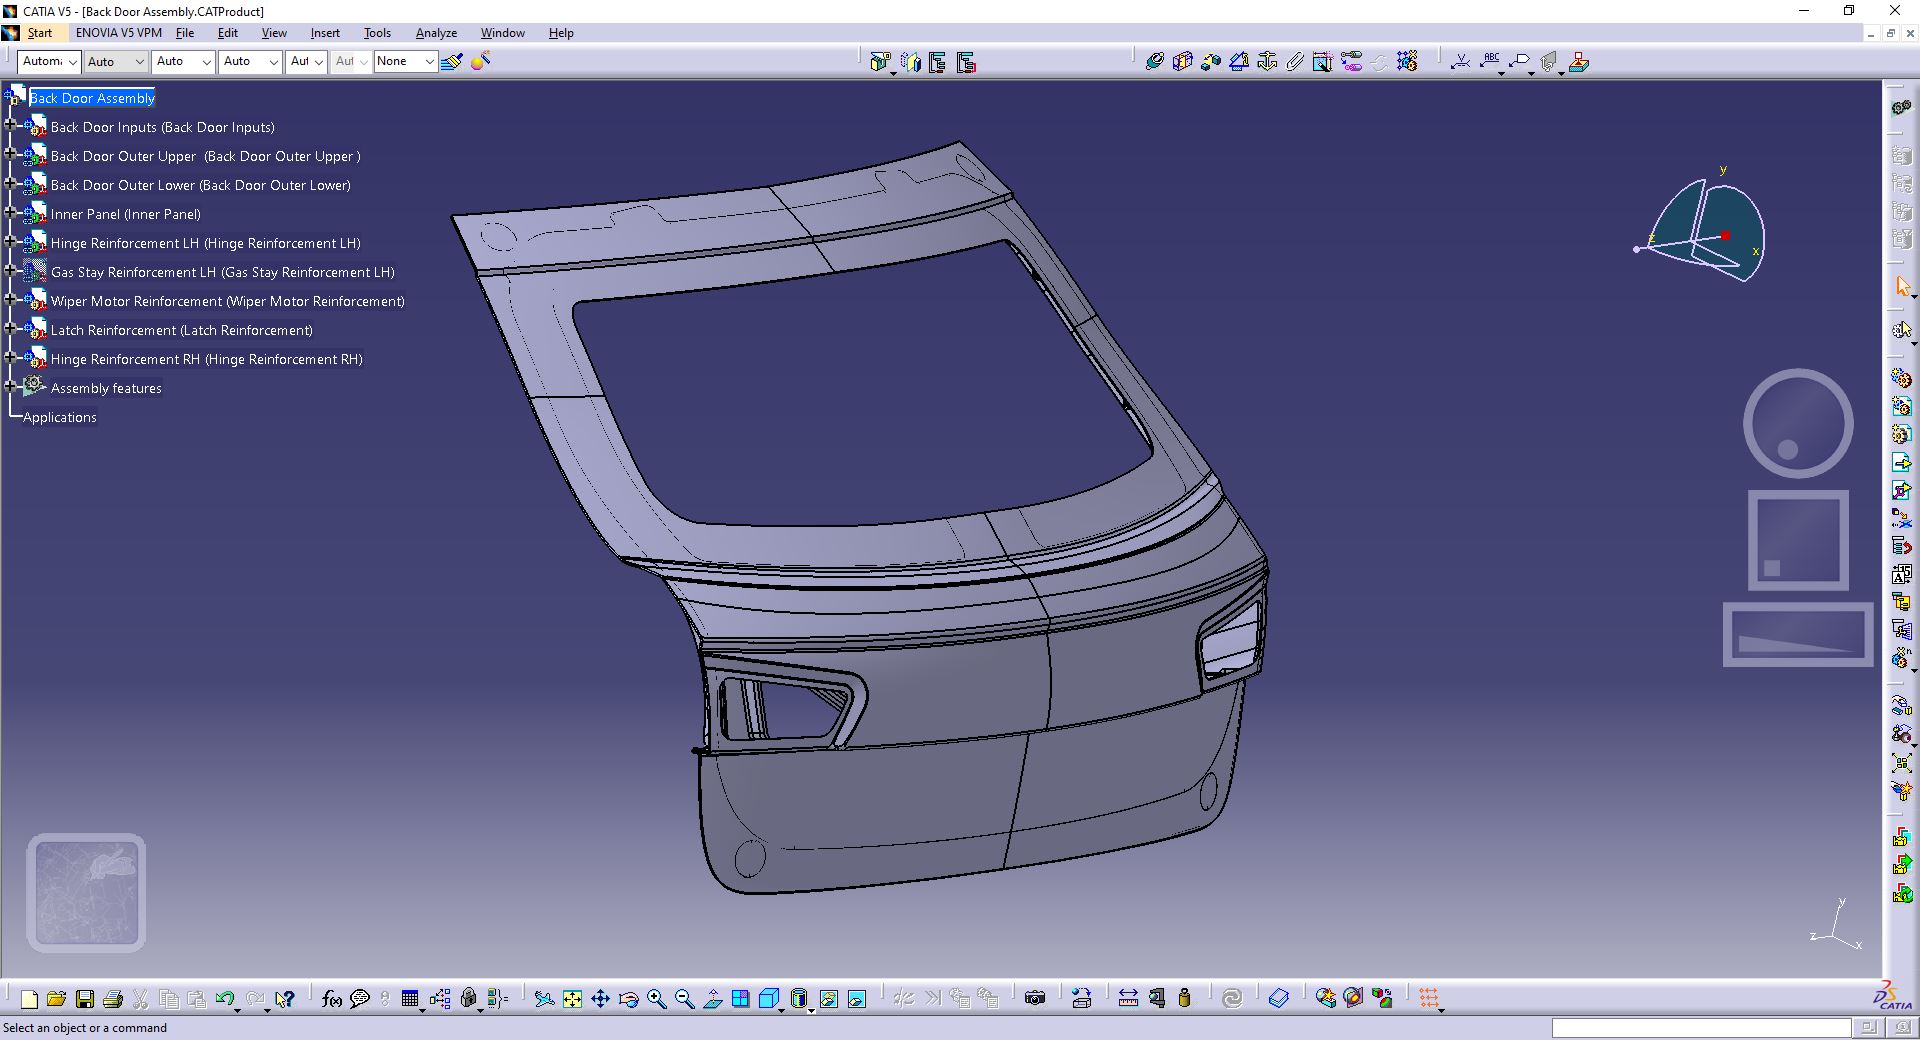This screenshot has width=1920, height=1040.
Task: Open the Insert menu
Action: click(325, 33)
